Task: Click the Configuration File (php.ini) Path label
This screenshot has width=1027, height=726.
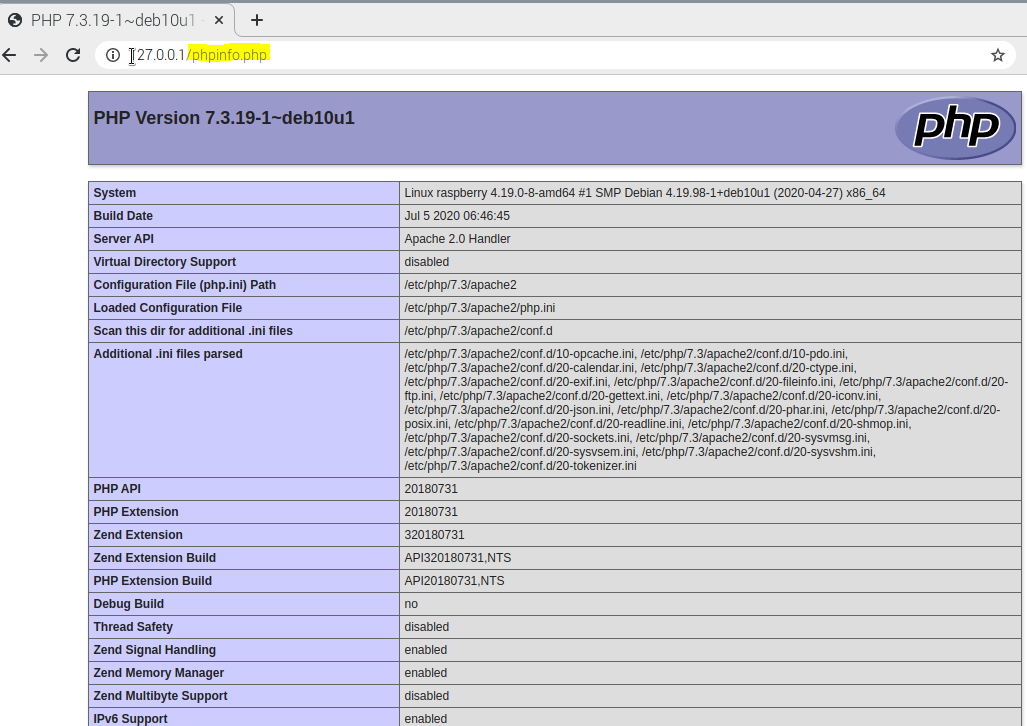Action: tap(185, 284)
